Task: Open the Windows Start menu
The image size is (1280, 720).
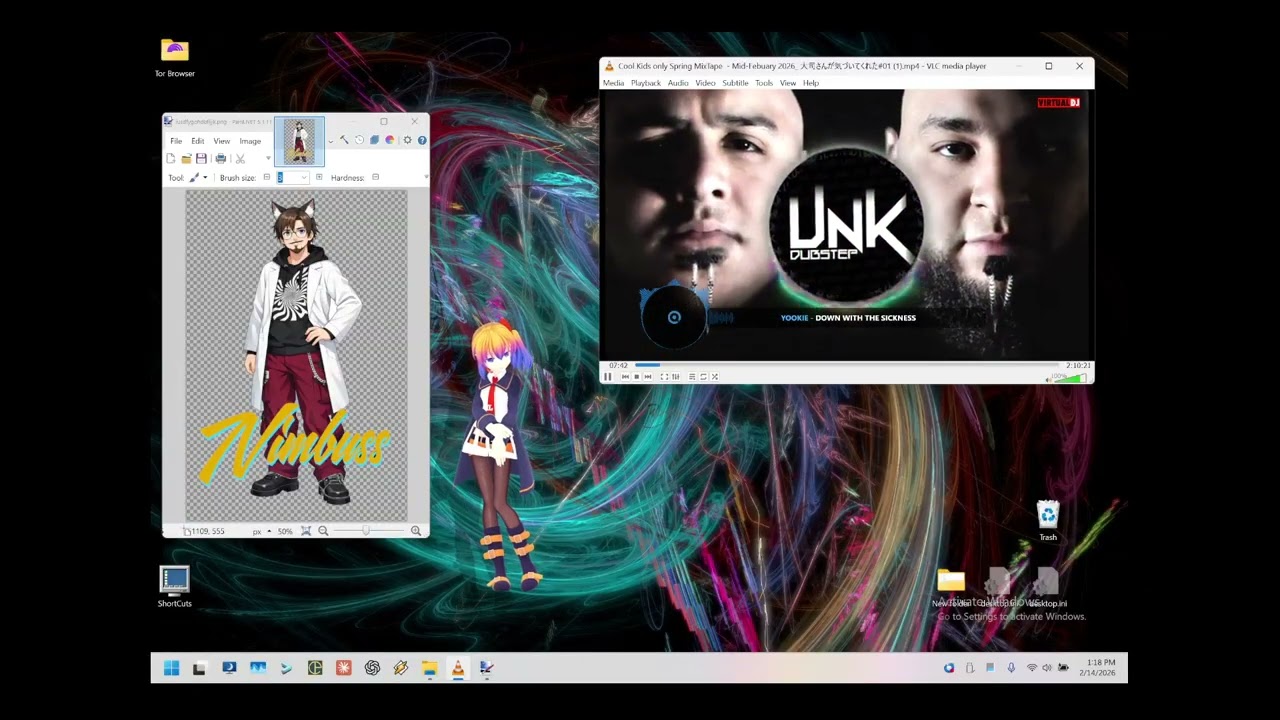Action: pyautogui.click(x=171, y=668)
